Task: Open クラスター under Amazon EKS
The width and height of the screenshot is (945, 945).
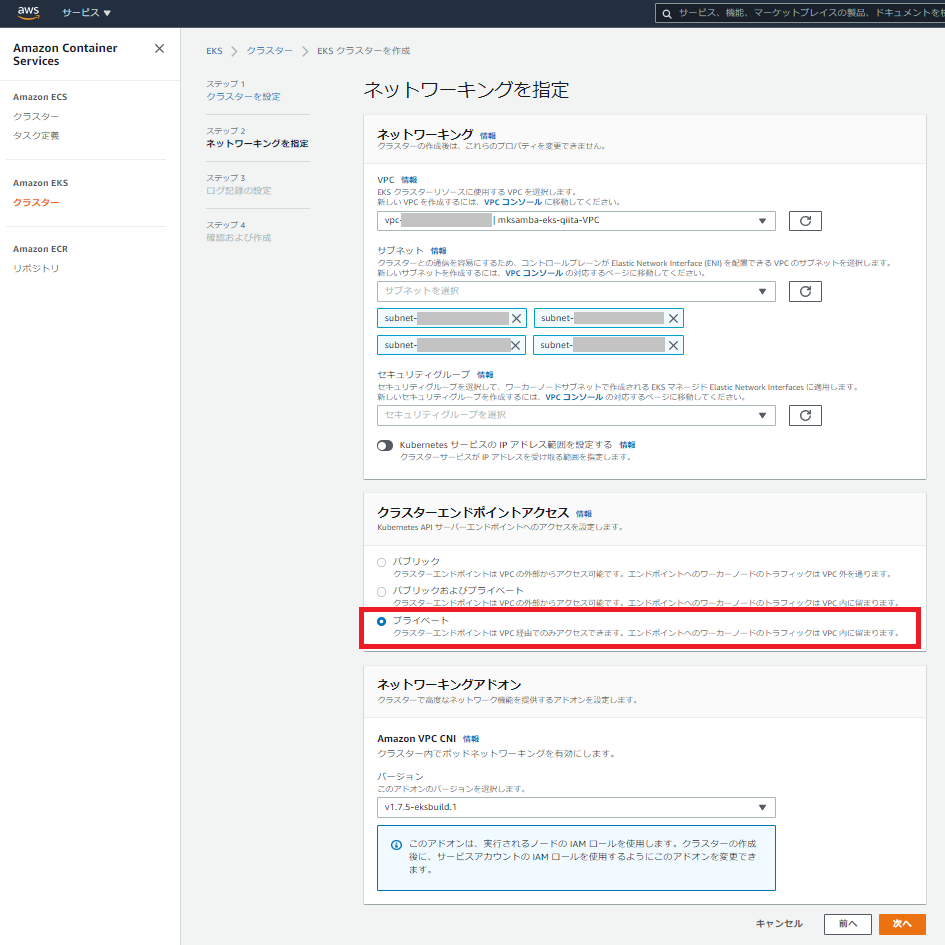Action: pos(36,202)
